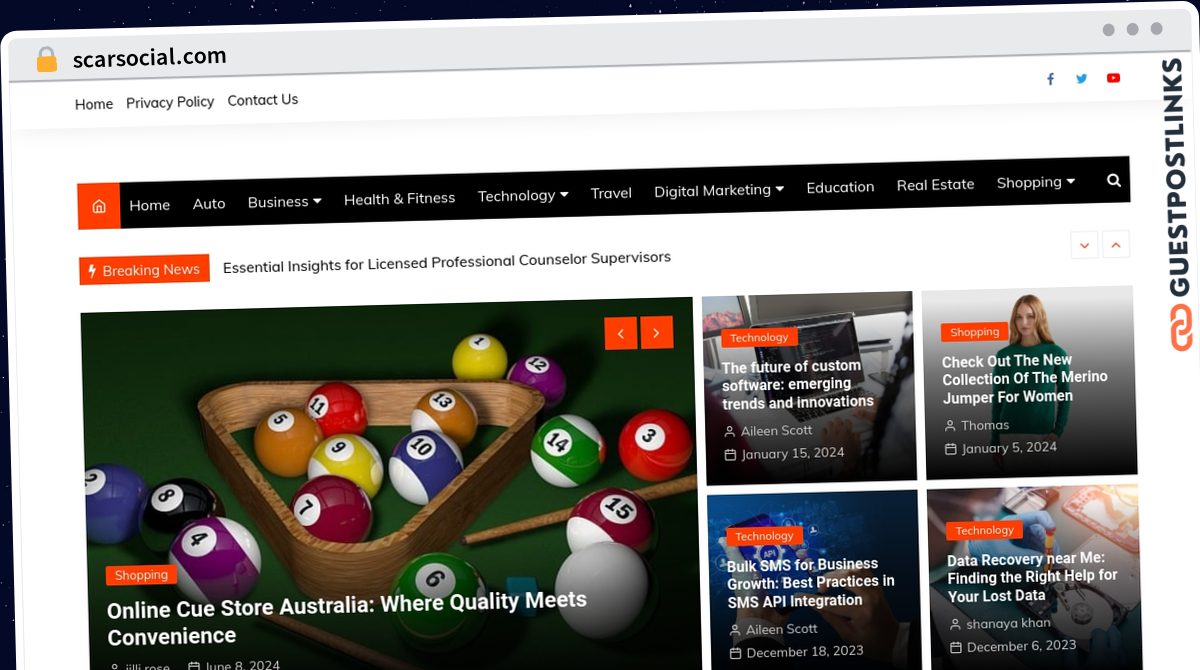Click Shopping tag on billiards slide
The image size is (1200, 670).
141,575
